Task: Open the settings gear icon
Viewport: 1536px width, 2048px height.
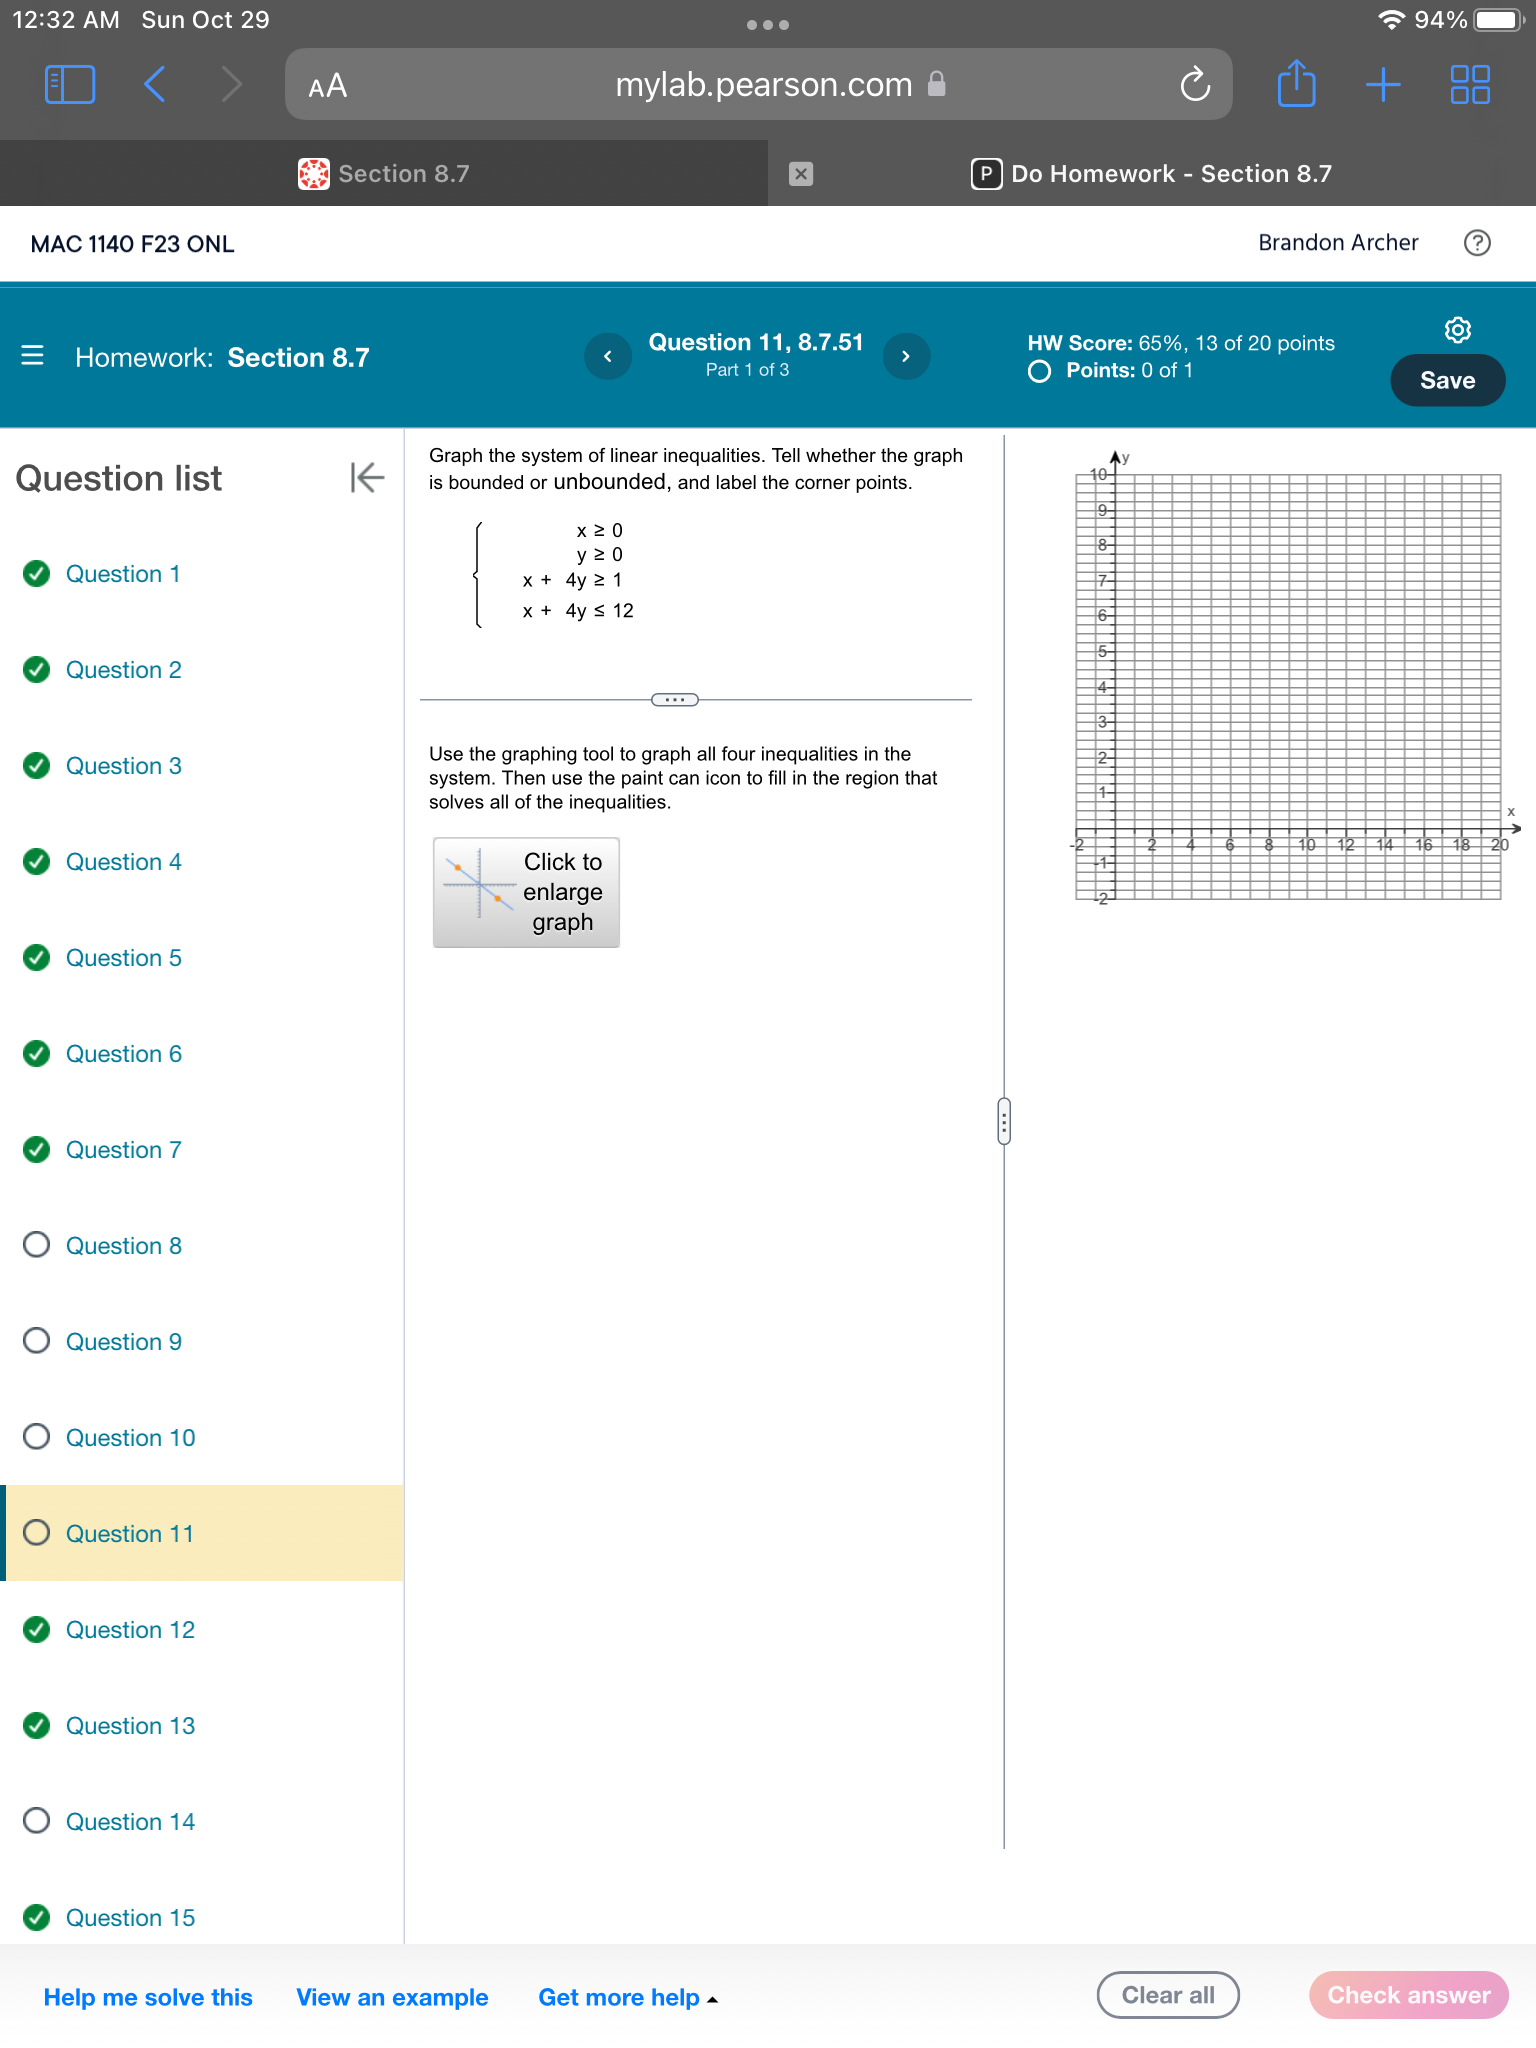Action: tap(1458, 330)
